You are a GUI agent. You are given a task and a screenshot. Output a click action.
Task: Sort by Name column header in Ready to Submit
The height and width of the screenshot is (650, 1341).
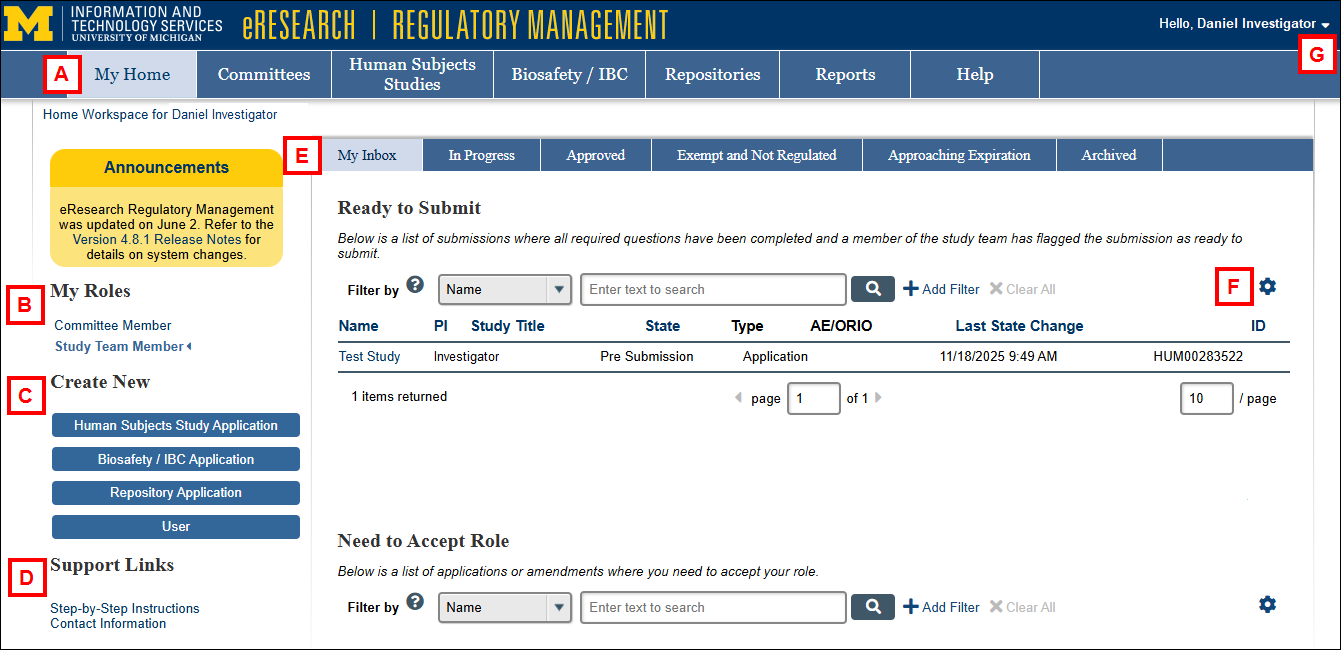point(359,325)
